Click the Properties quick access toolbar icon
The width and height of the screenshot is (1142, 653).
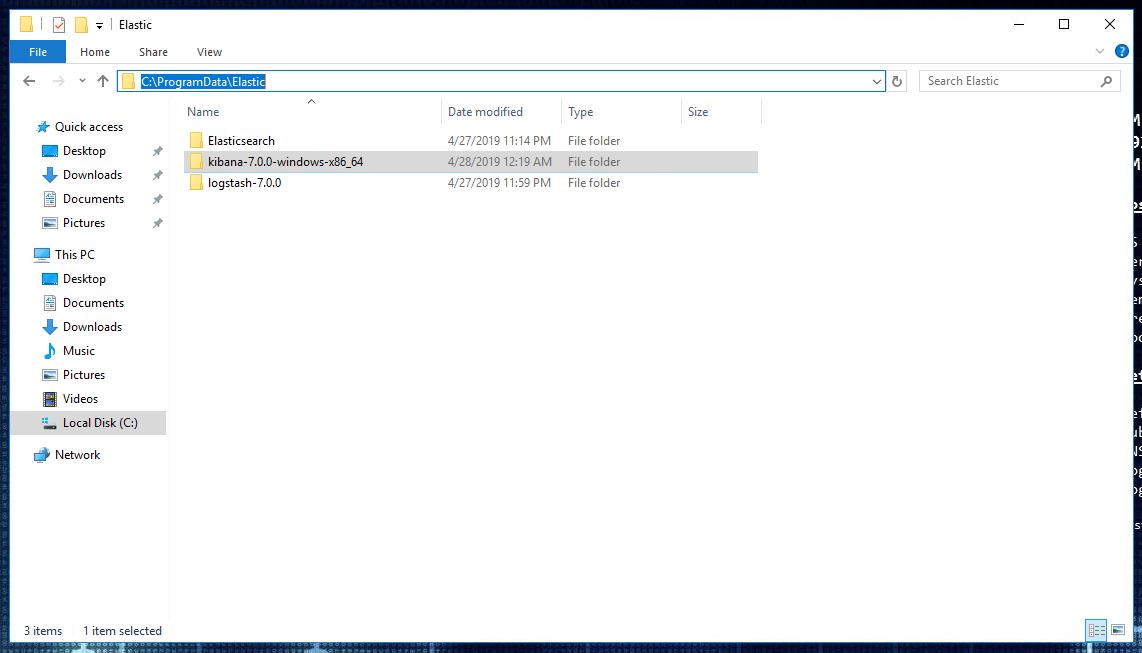coord(59,25)
